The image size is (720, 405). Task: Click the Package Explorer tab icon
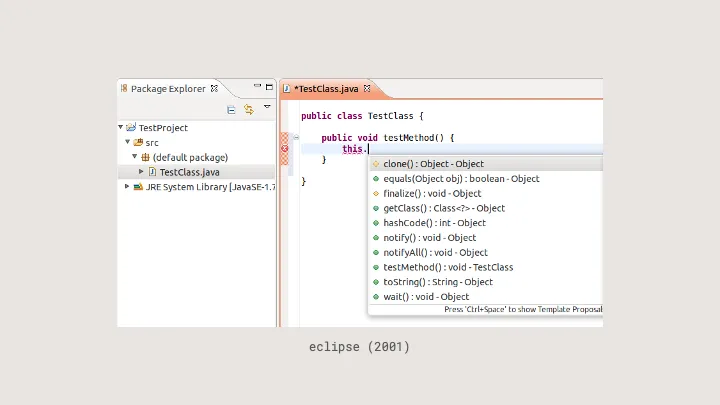click(124, 88)
